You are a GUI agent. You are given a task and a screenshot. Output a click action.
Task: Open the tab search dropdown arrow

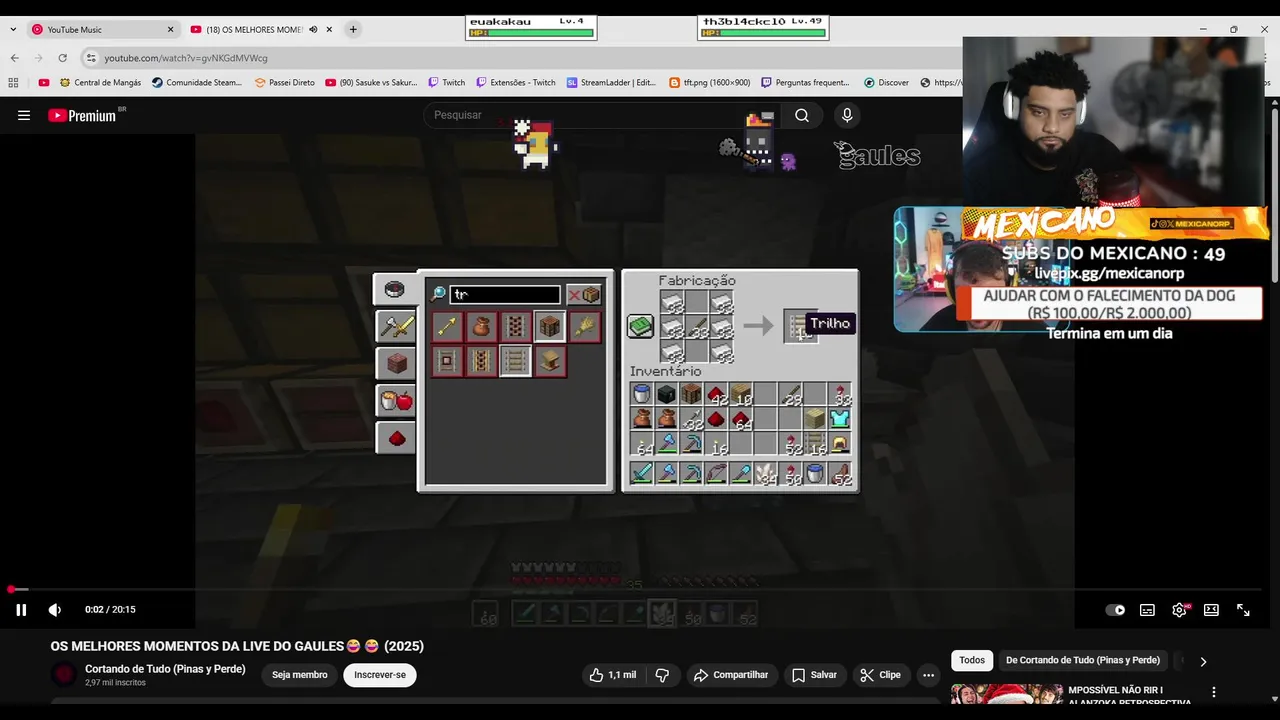pyautogui.click(x=13, y=29)
